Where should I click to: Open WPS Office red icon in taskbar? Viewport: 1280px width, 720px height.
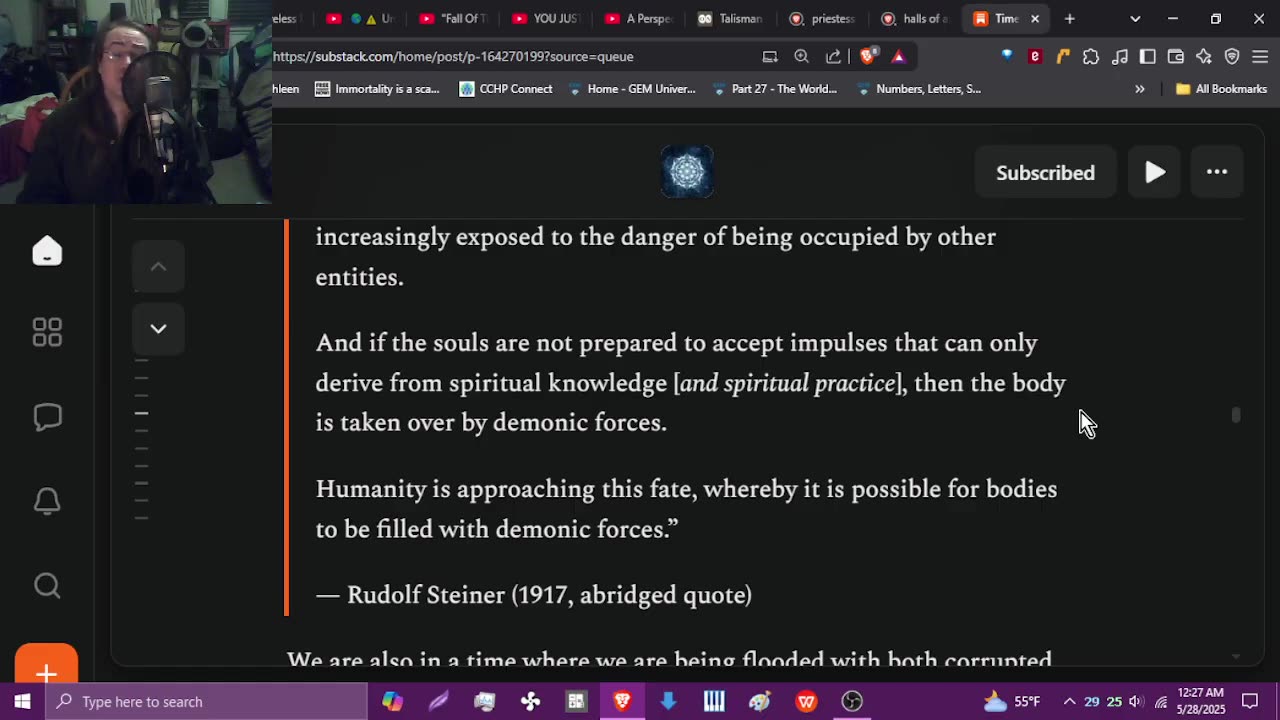pyautogui.click(x=806, y=701)
